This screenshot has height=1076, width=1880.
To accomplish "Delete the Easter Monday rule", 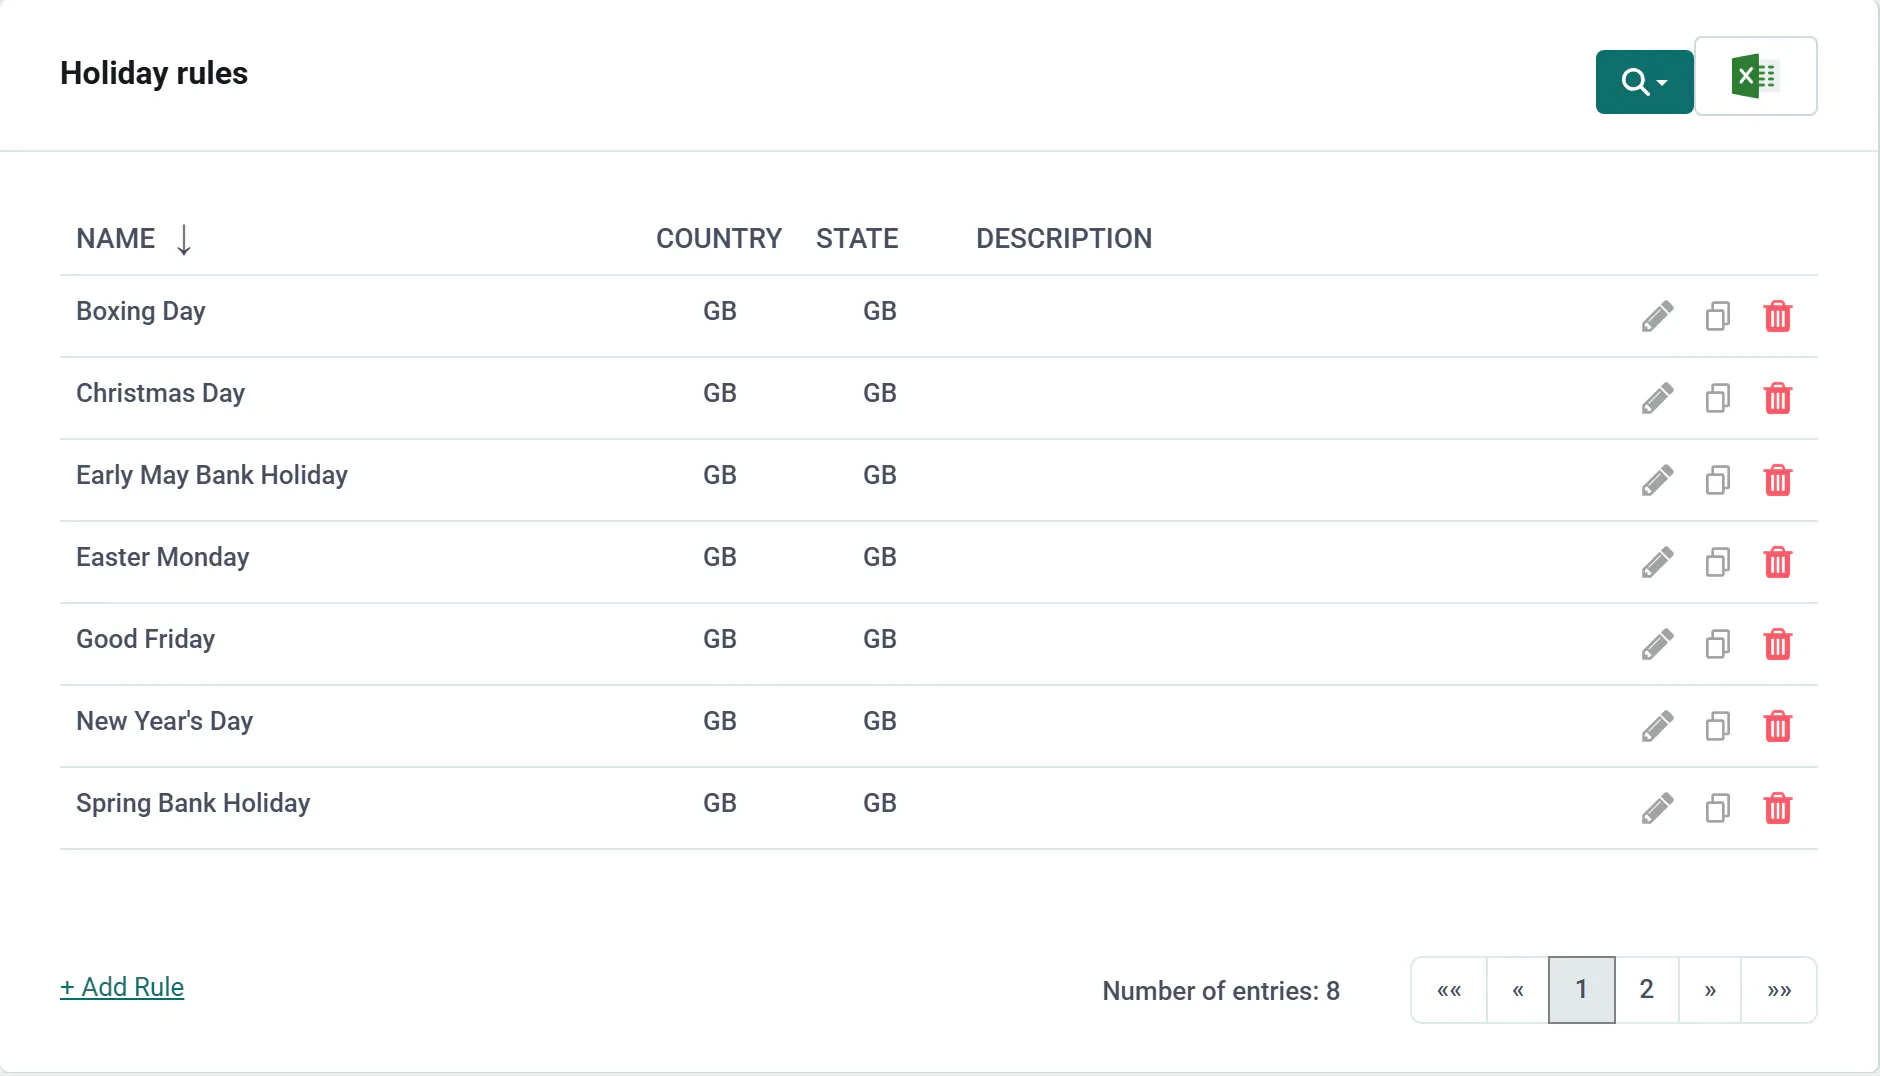I will click(1778, 562).
